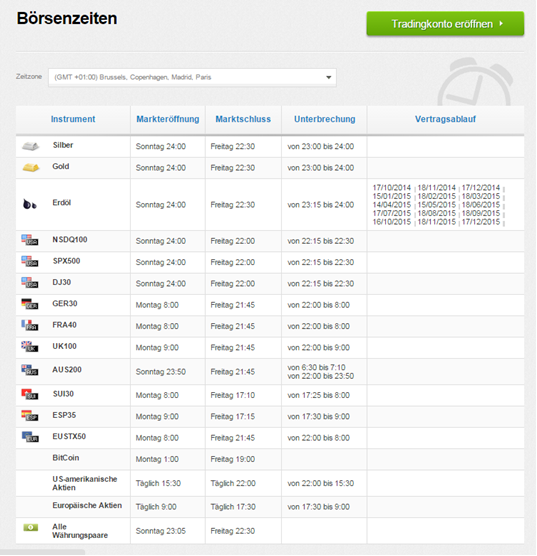Click the Markteröffnung column header
Viewport: 537px width, 556px height.
click(168, 119)
